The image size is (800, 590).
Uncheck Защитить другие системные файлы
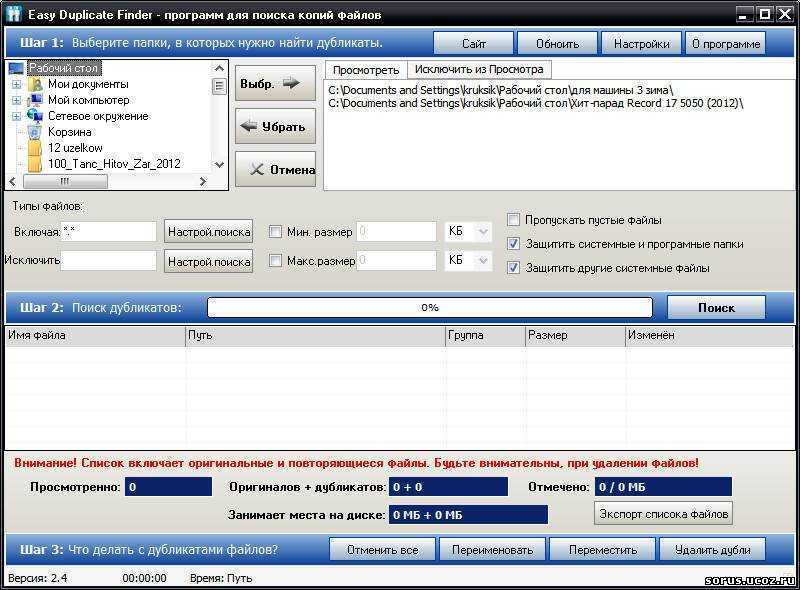pos(513,267)
